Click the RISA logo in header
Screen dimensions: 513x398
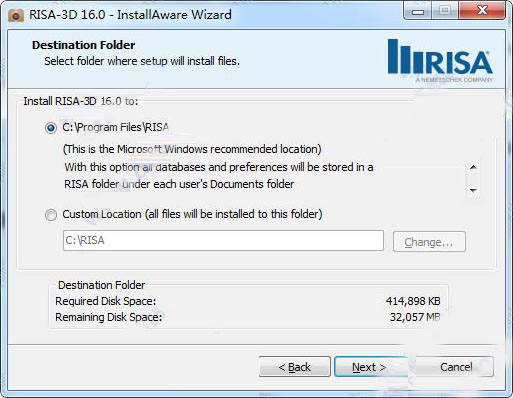click(440, 60)
